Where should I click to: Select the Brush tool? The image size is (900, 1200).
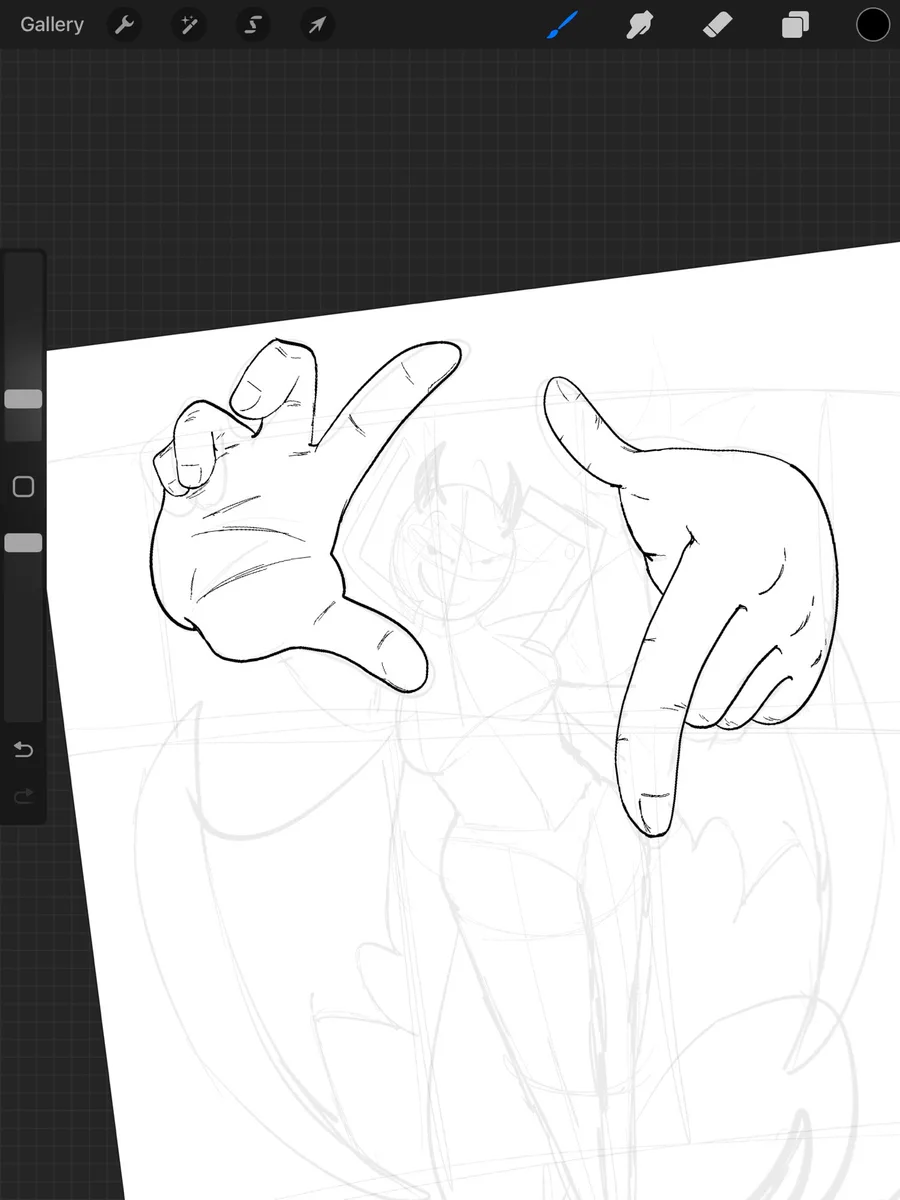[563, 24]
